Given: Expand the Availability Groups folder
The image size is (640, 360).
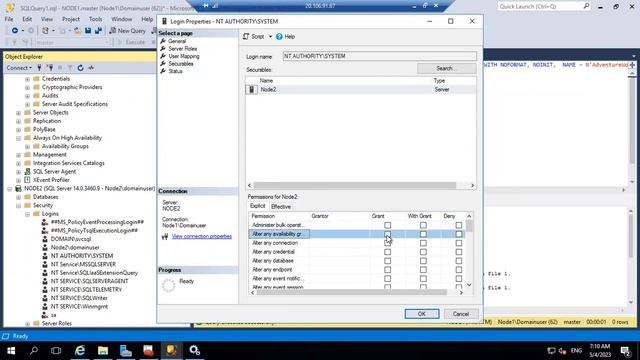Looking at the screenshot, I should pos(27,147).
